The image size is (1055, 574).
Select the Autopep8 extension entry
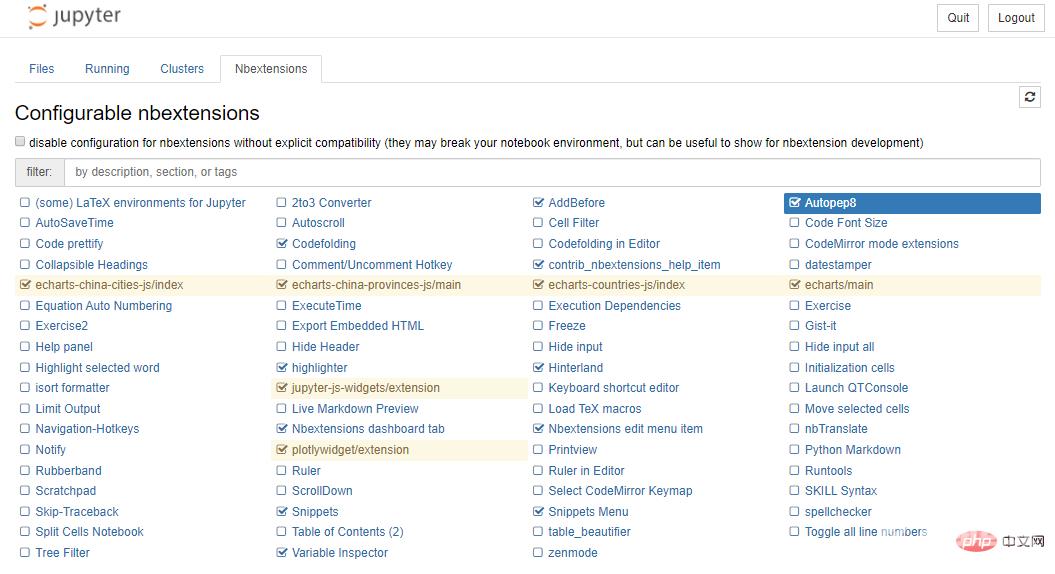830,203
